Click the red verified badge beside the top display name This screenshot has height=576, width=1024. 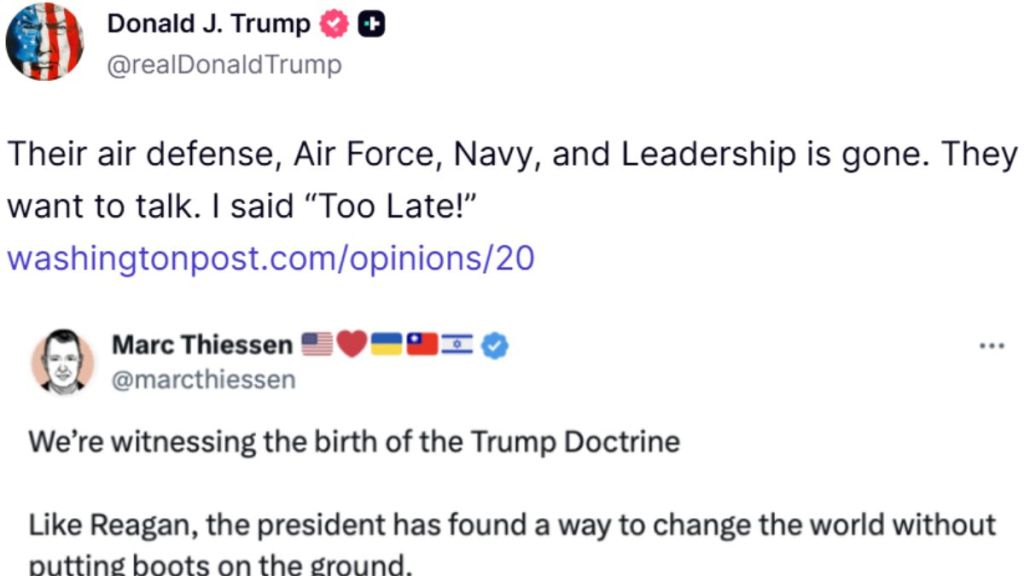coord(334,26)
